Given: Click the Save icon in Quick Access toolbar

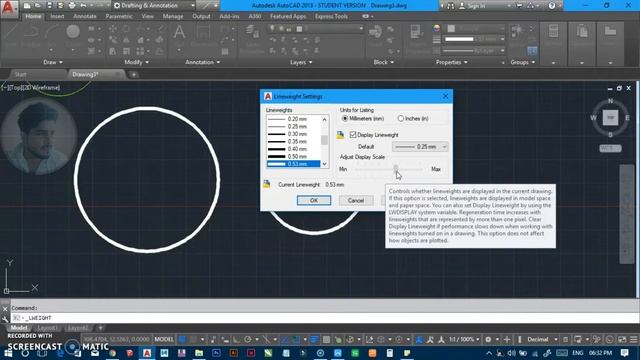Looking at the screenshot, I should (x=49, y=6).
